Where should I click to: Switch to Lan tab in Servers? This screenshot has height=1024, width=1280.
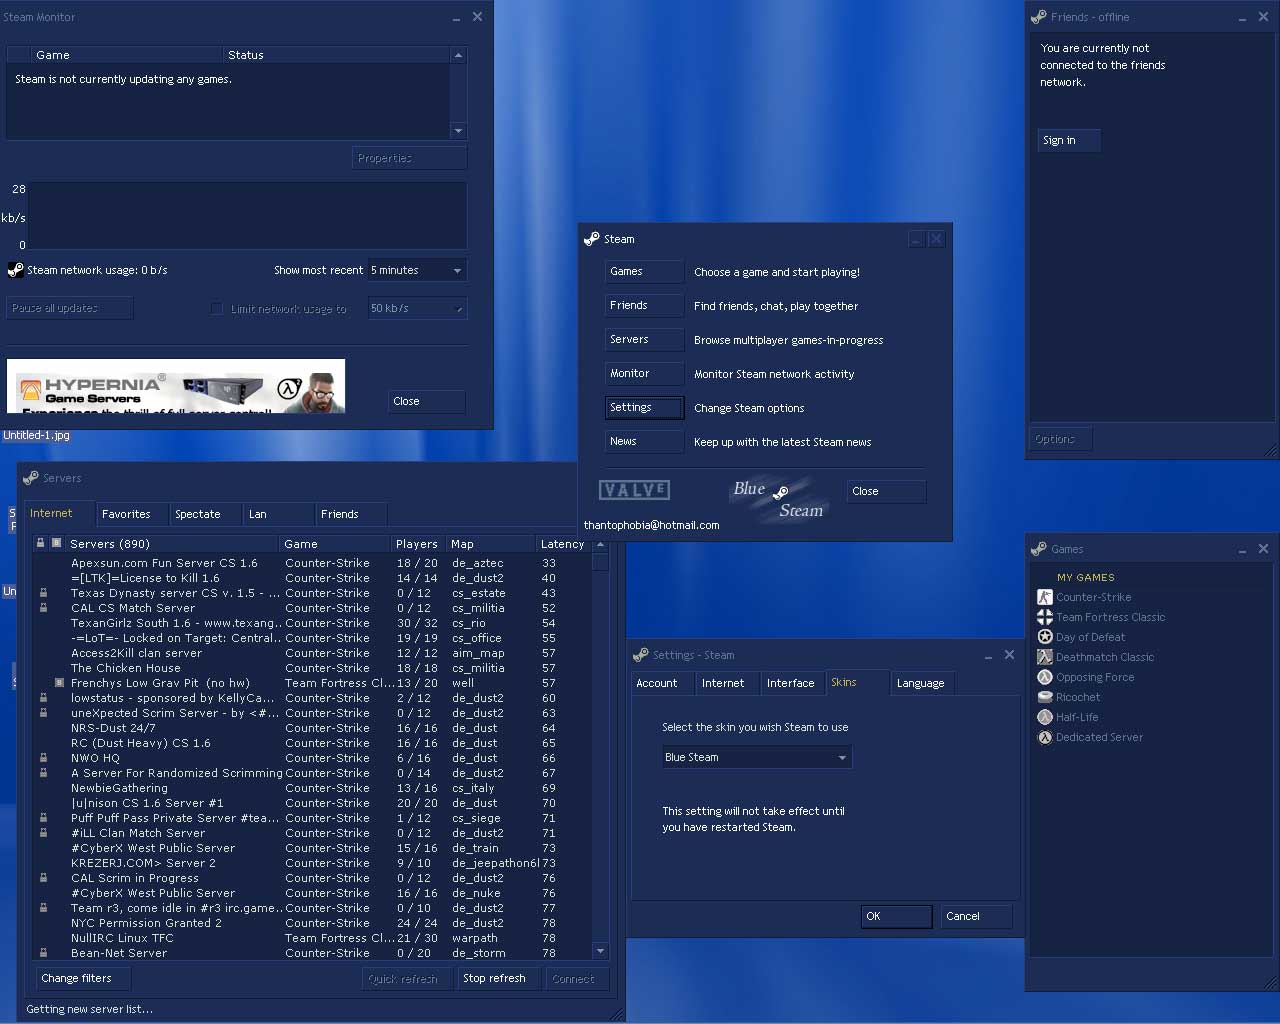tap(279, 514)
